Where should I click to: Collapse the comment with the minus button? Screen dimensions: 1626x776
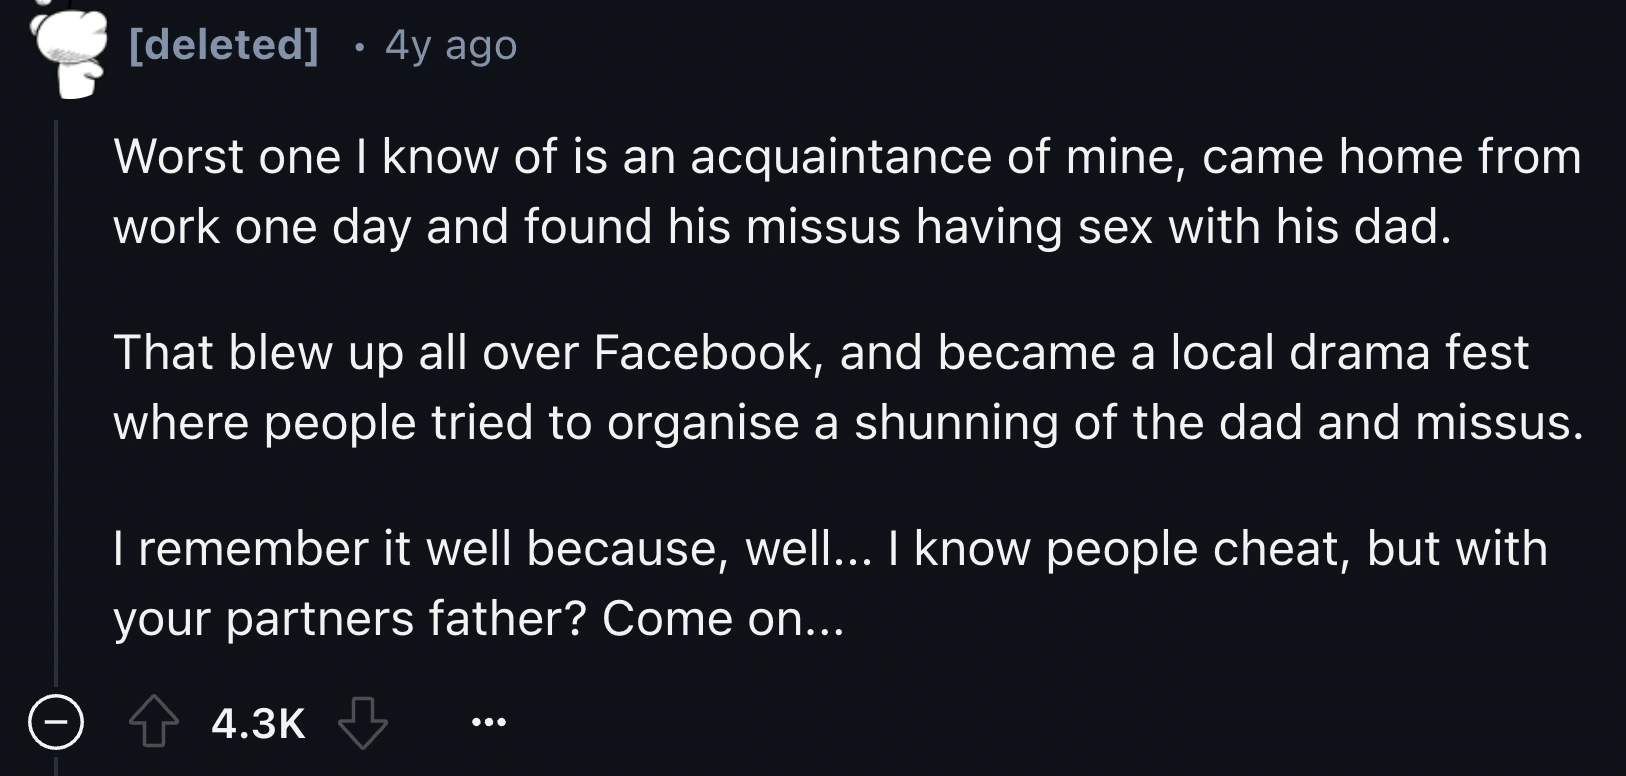click(55, 722)
